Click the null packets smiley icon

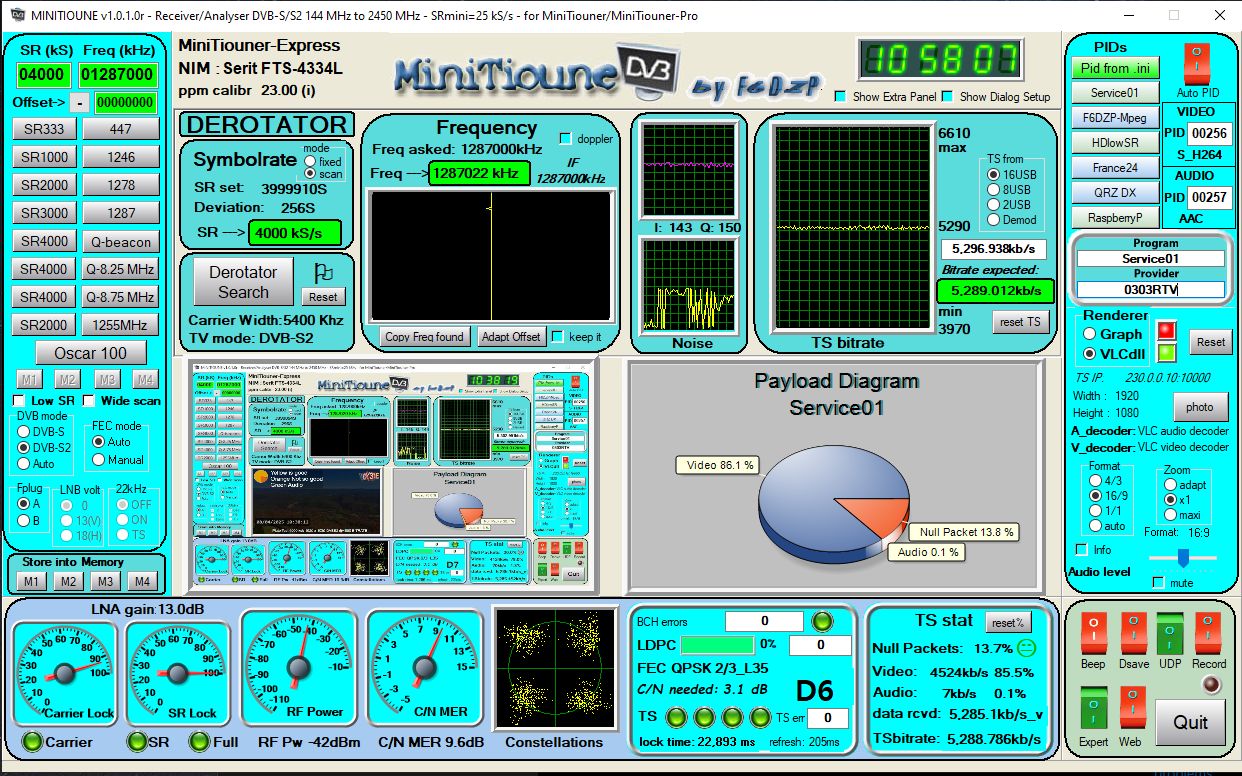1026,648
